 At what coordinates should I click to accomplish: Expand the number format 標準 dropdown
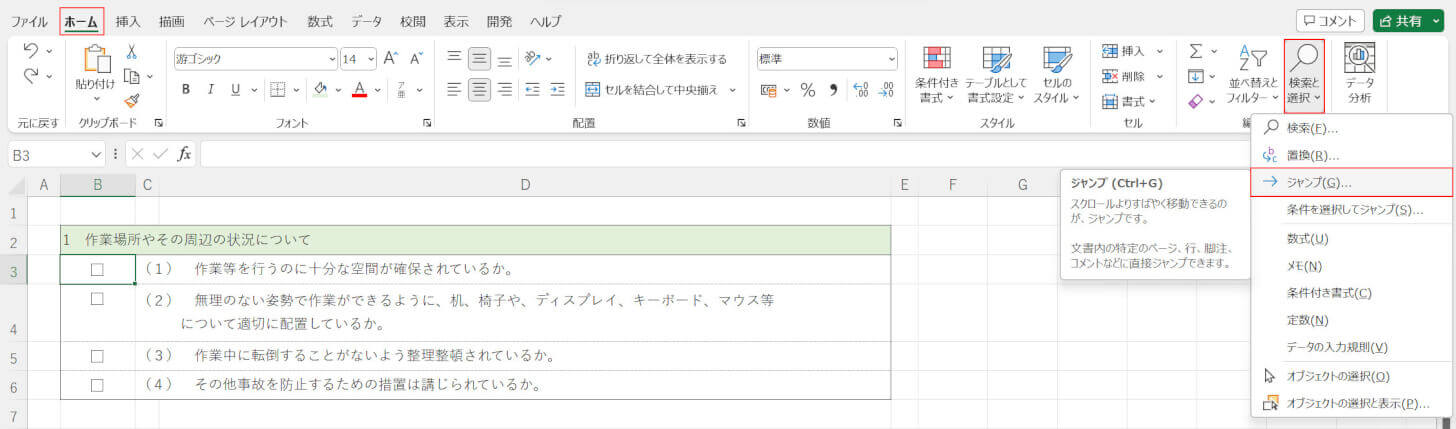(890, 59)
